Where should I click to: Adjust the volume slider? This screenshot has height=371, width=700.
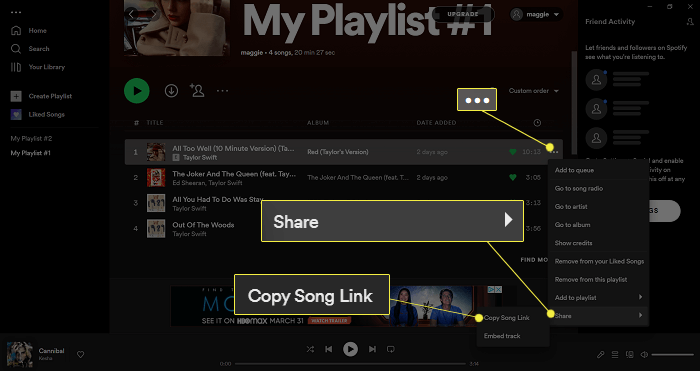[x=673, y=354]
